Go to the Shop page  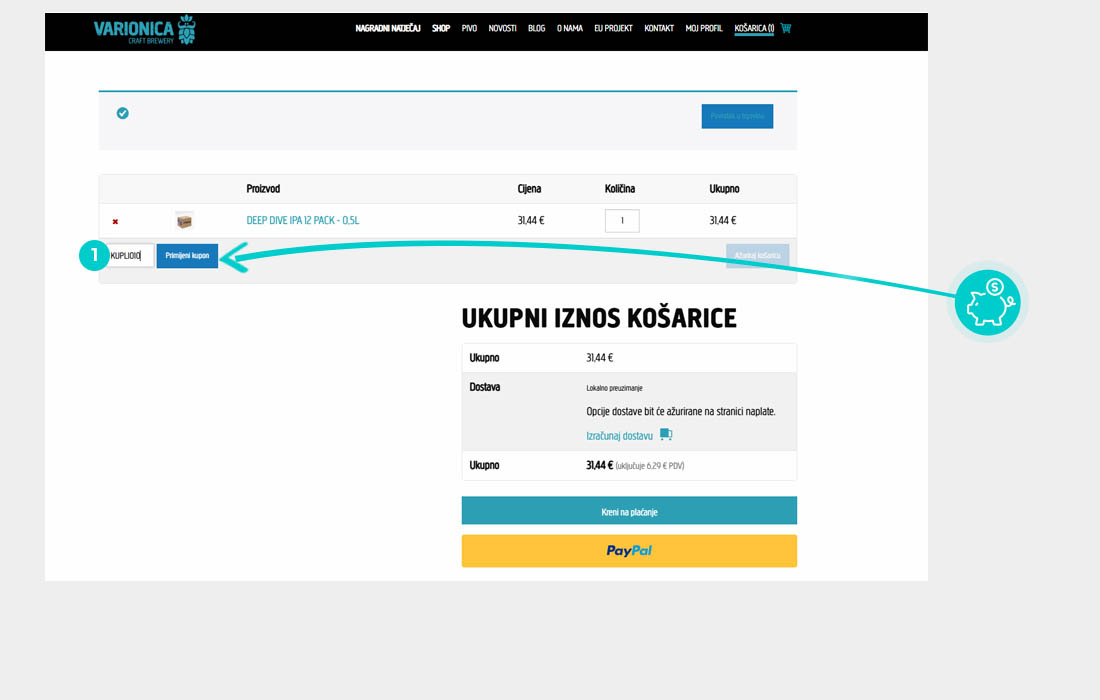pos(441,28)
